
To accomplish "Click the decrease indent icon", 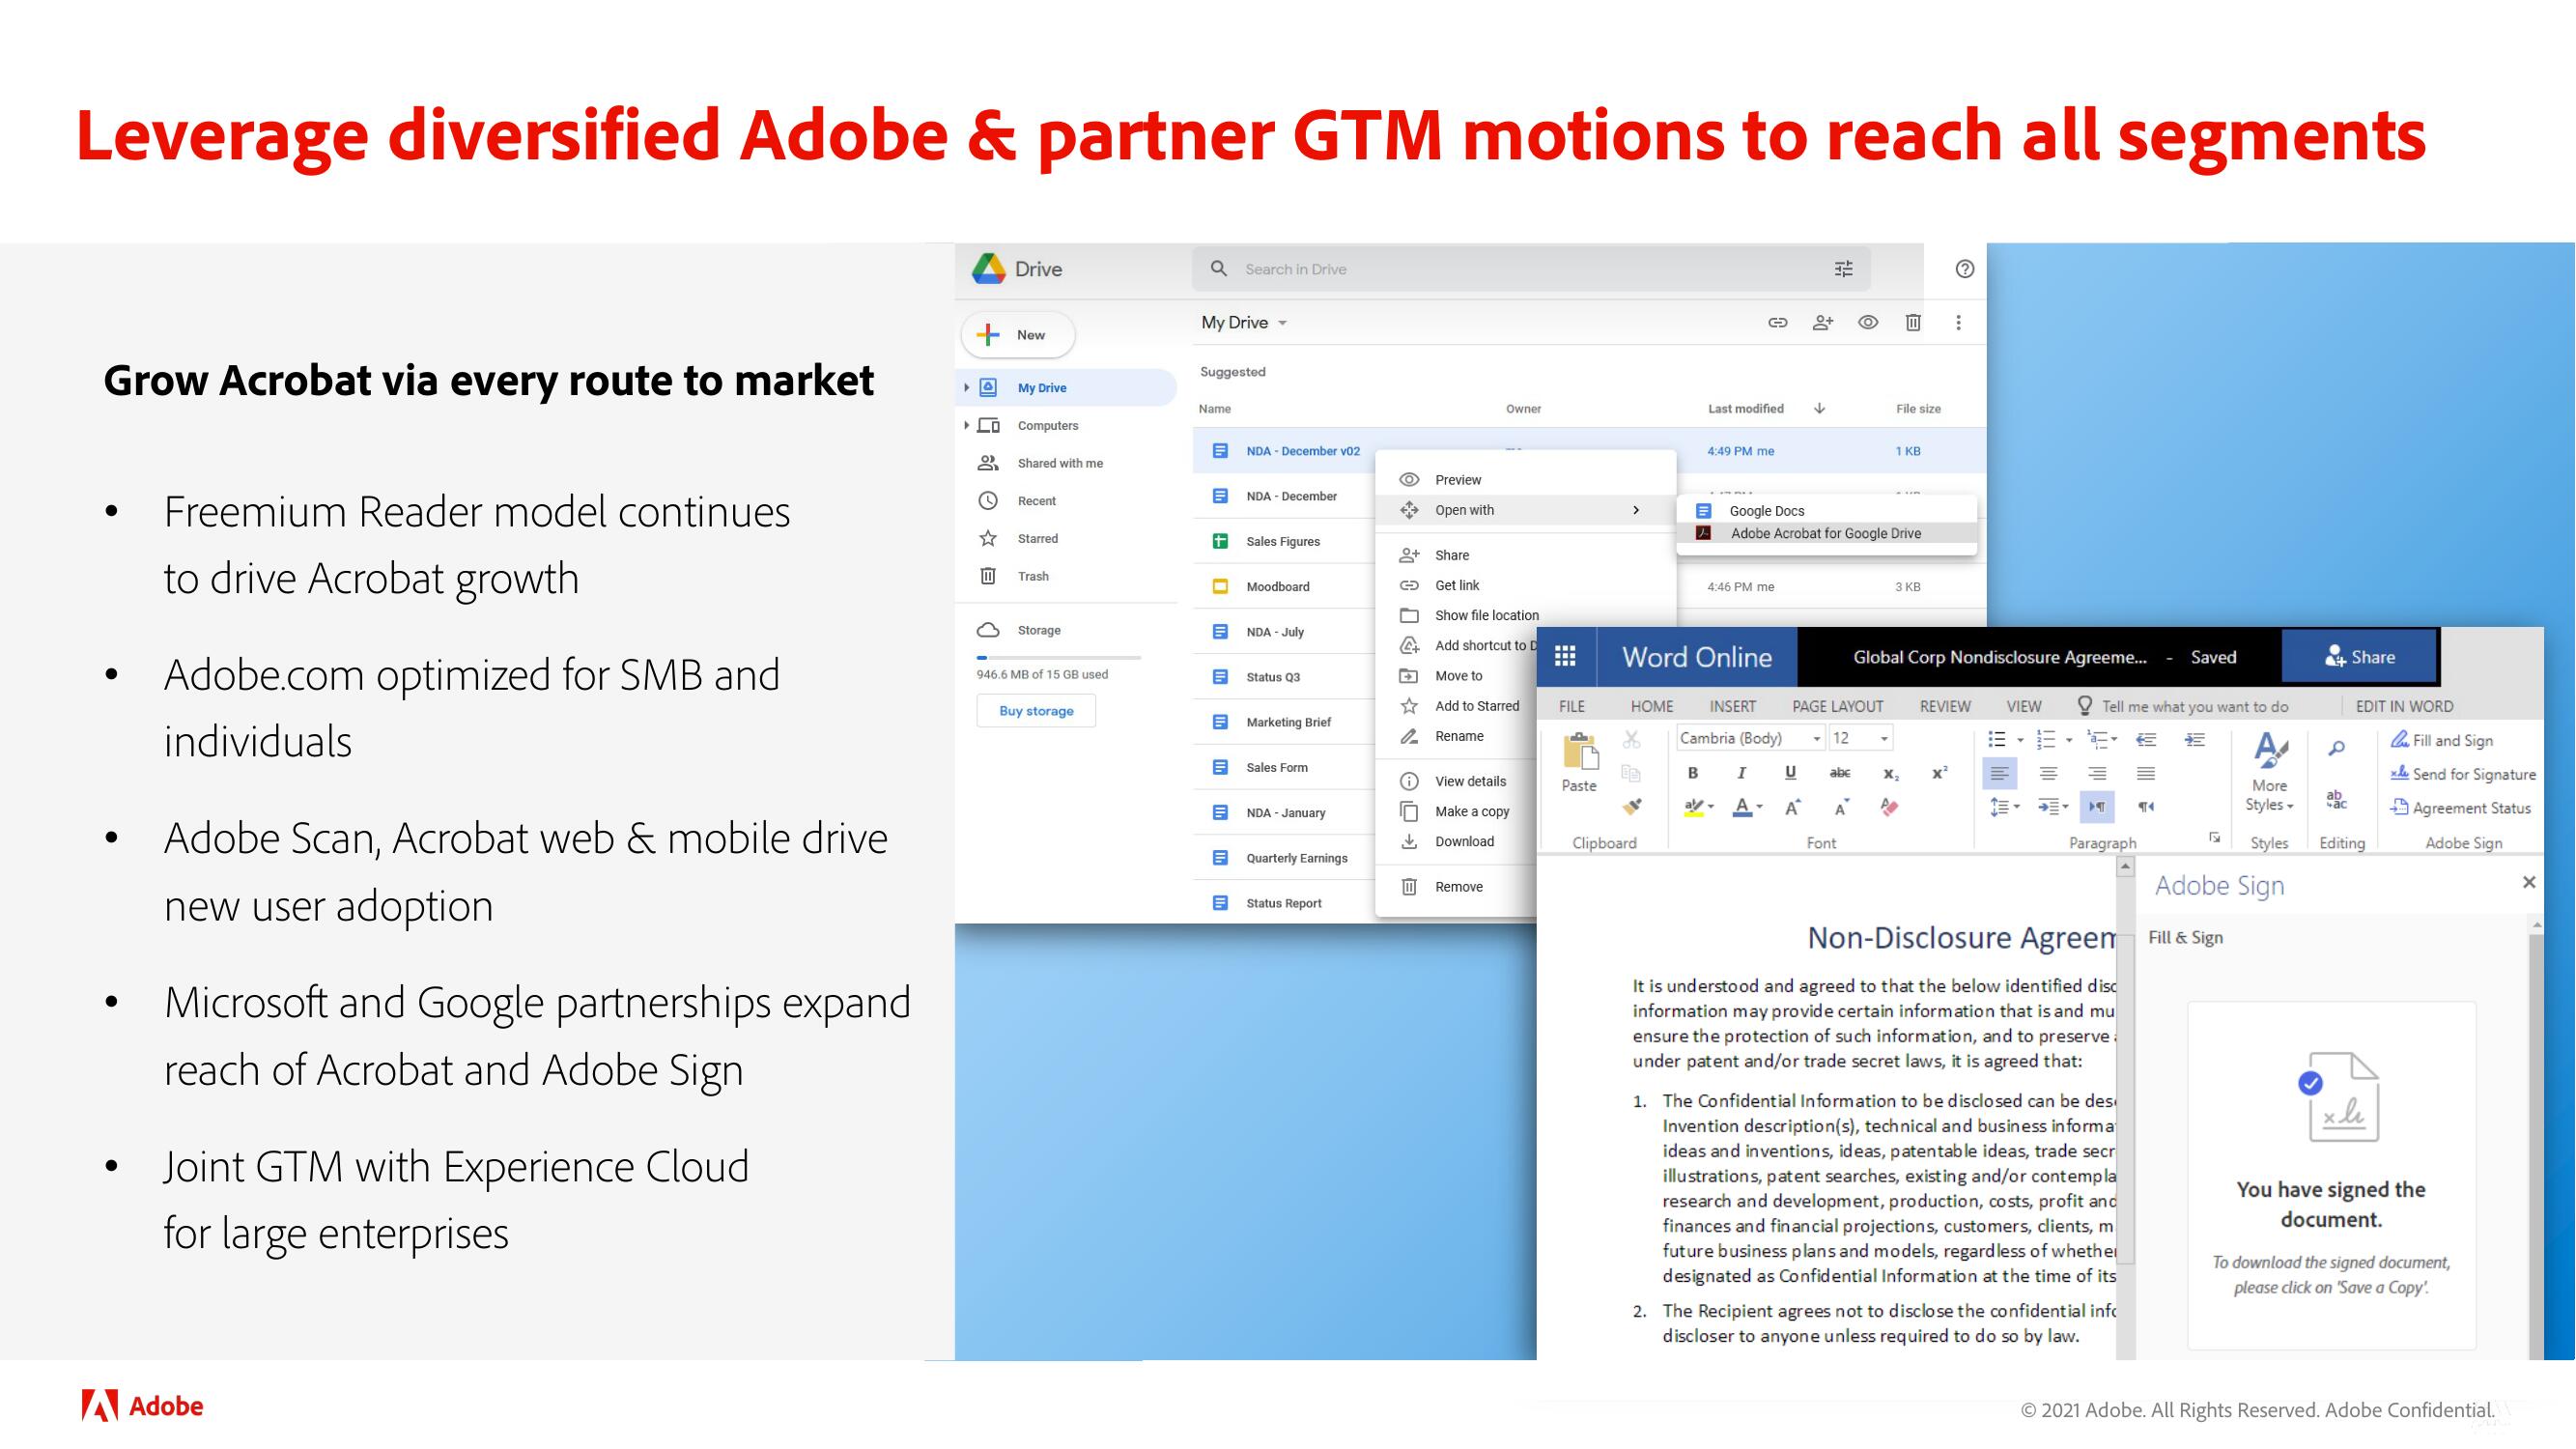I will [2146, 740].
